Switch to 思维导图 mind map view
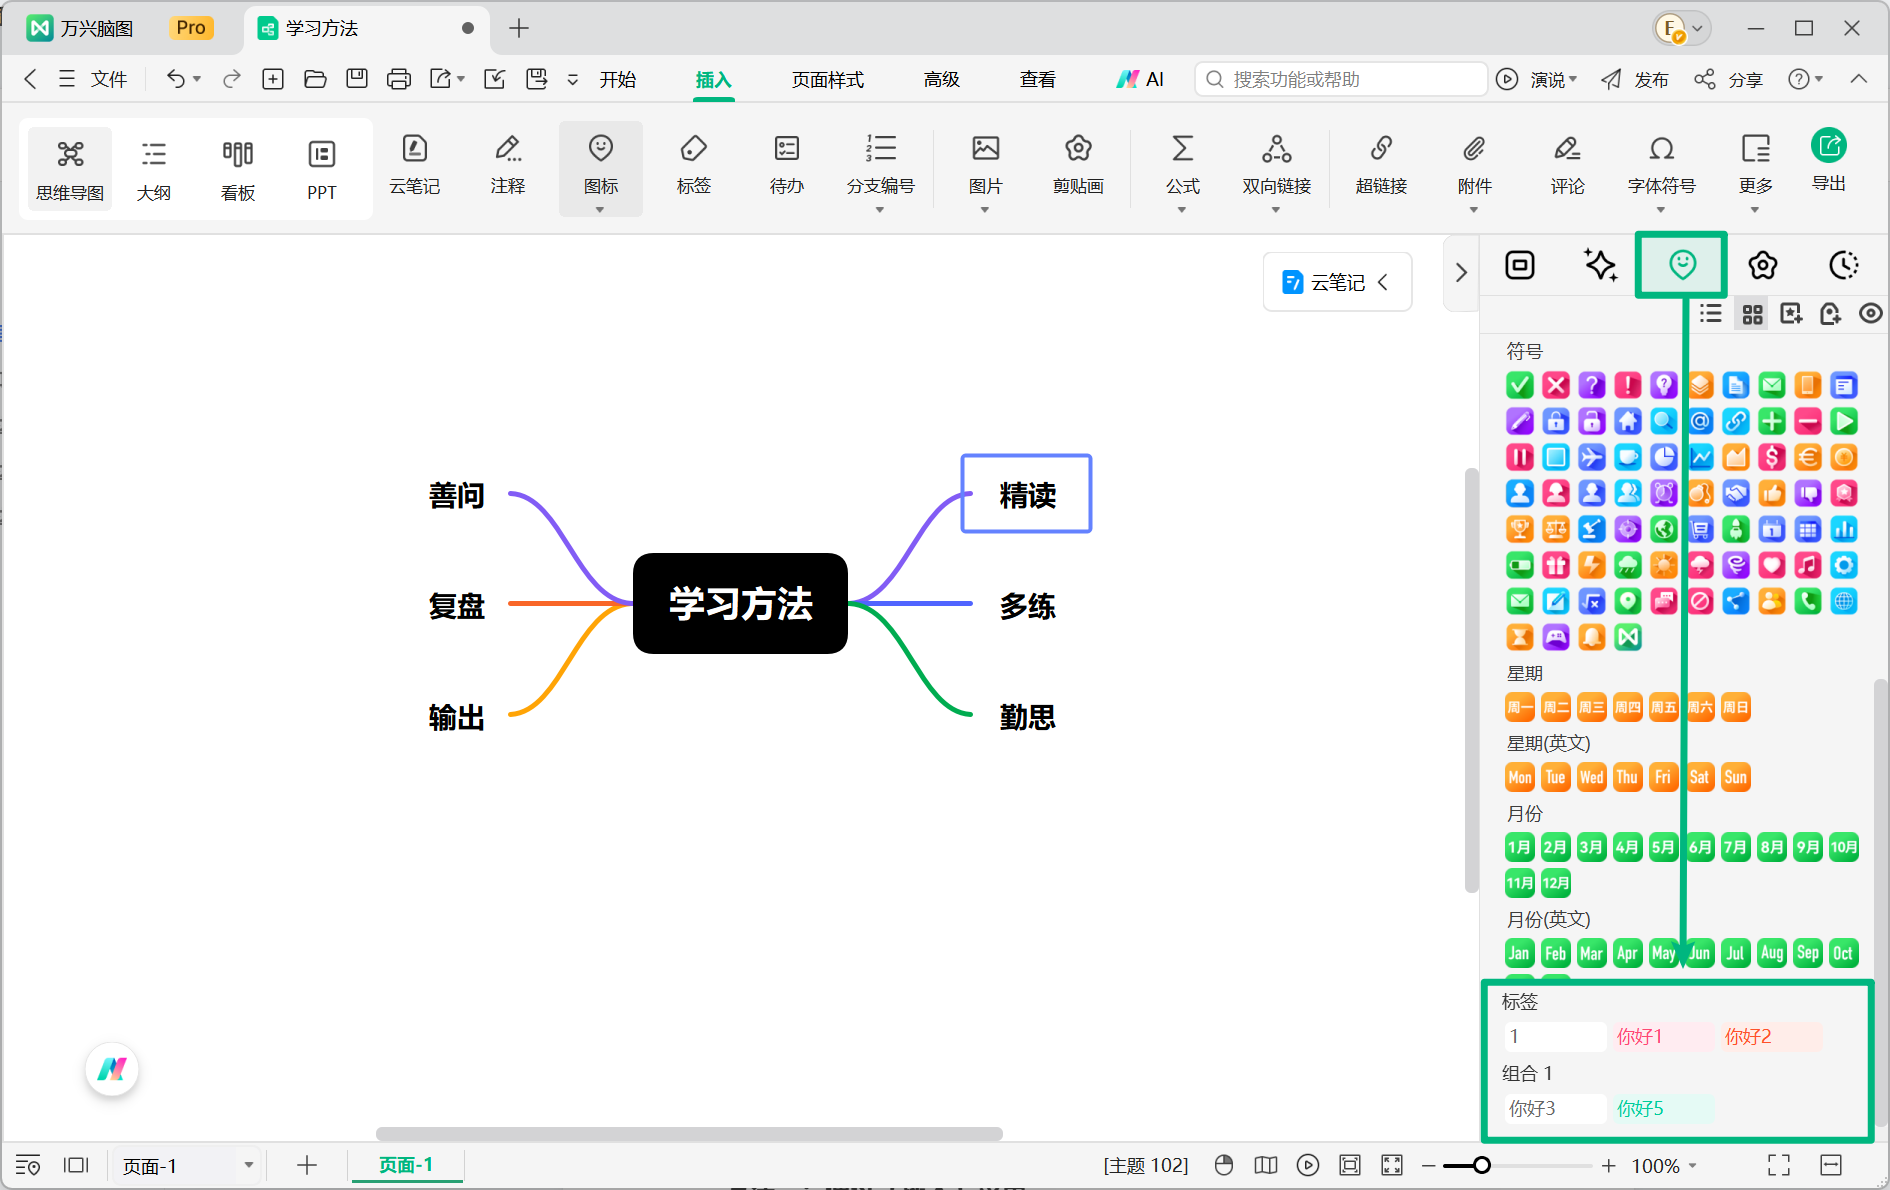This screenshot has height=1190, width=1890. (70, 170)
